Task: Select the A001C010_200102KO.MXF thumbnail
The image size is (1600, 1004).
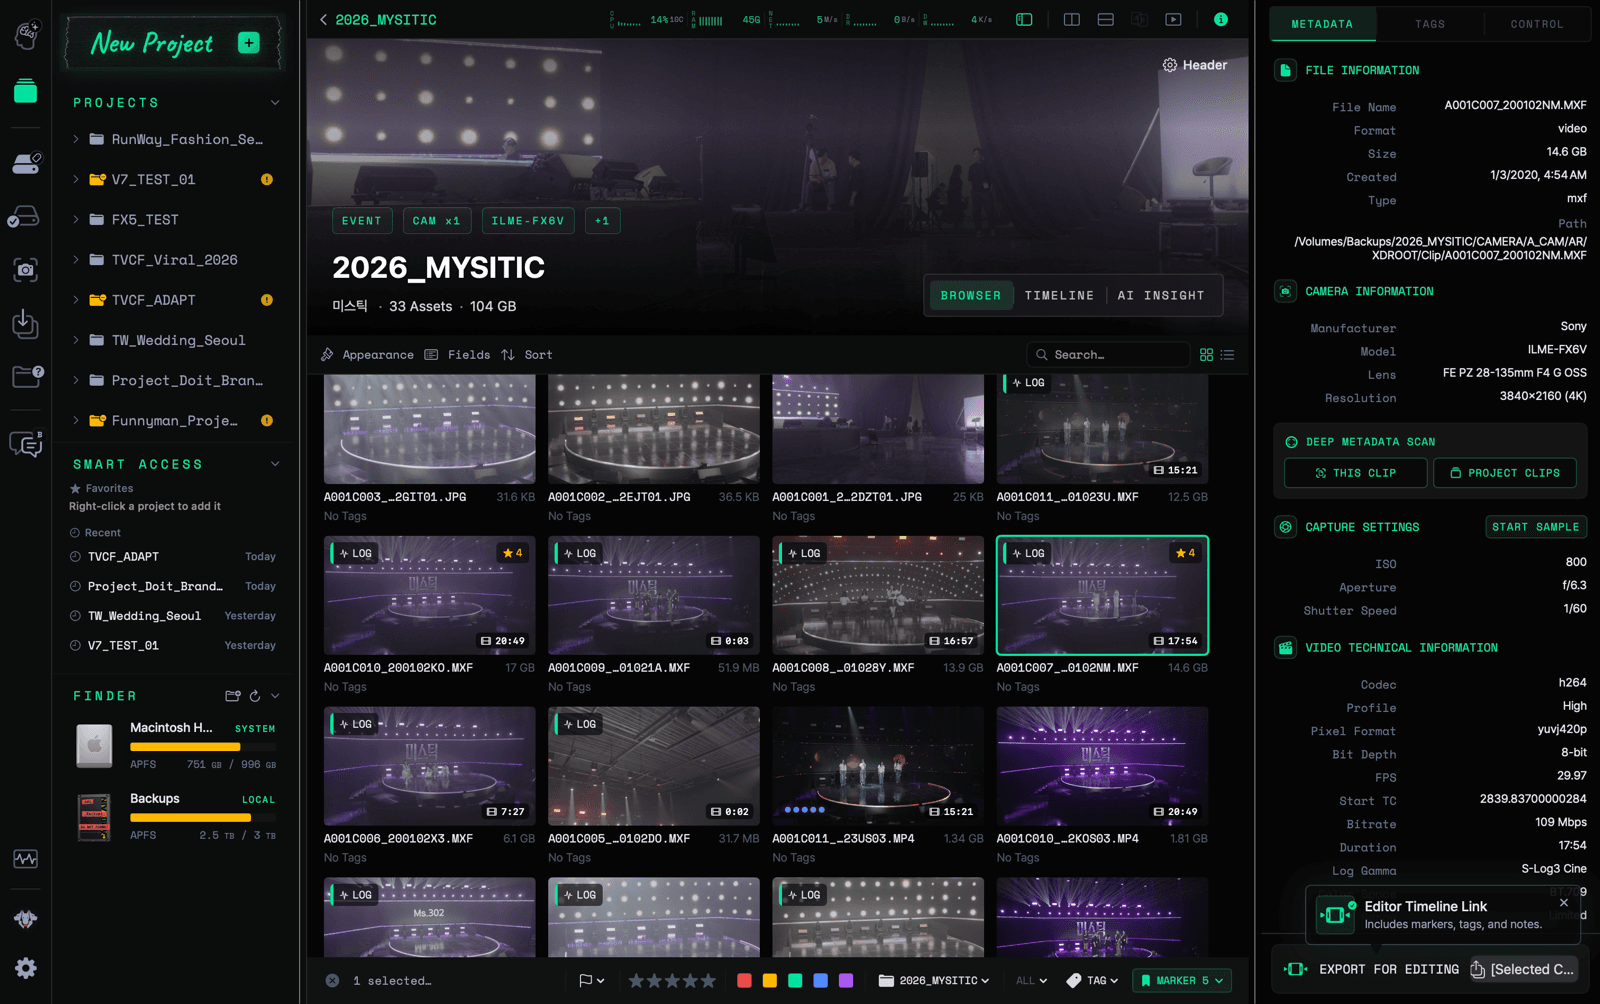Action: [430, 595]
